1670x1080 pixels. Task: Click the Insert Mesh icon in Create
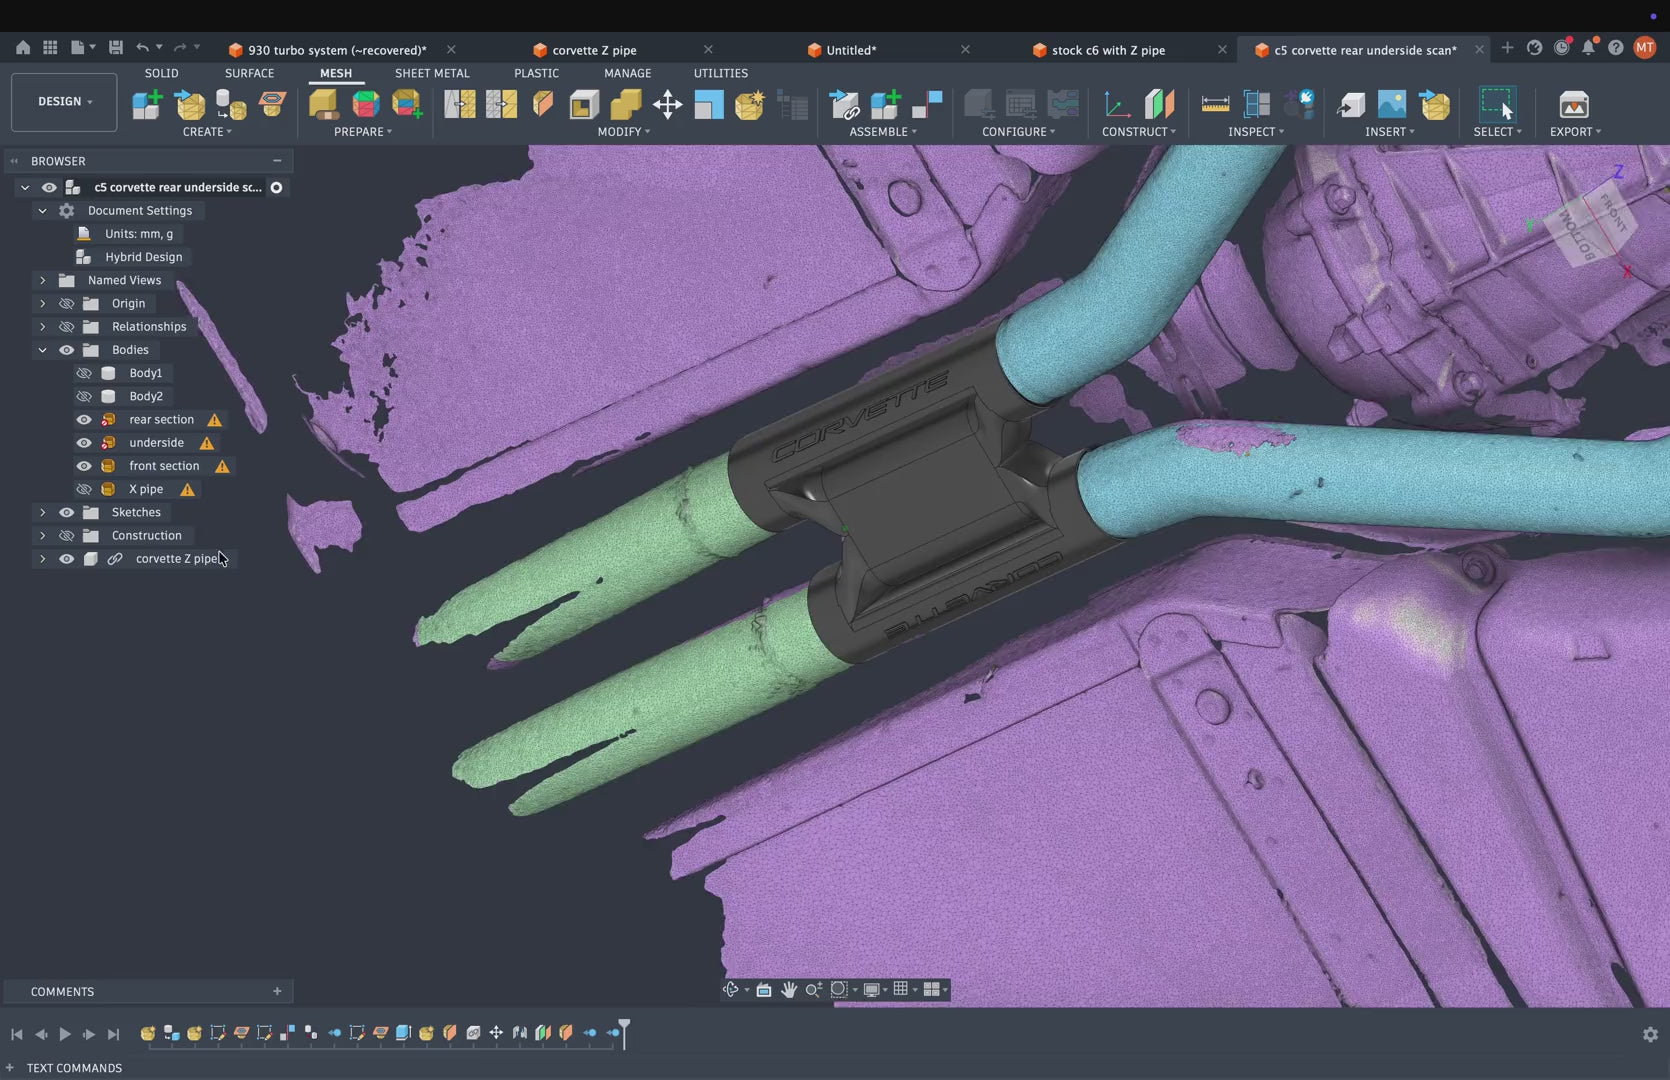[190, 104]
